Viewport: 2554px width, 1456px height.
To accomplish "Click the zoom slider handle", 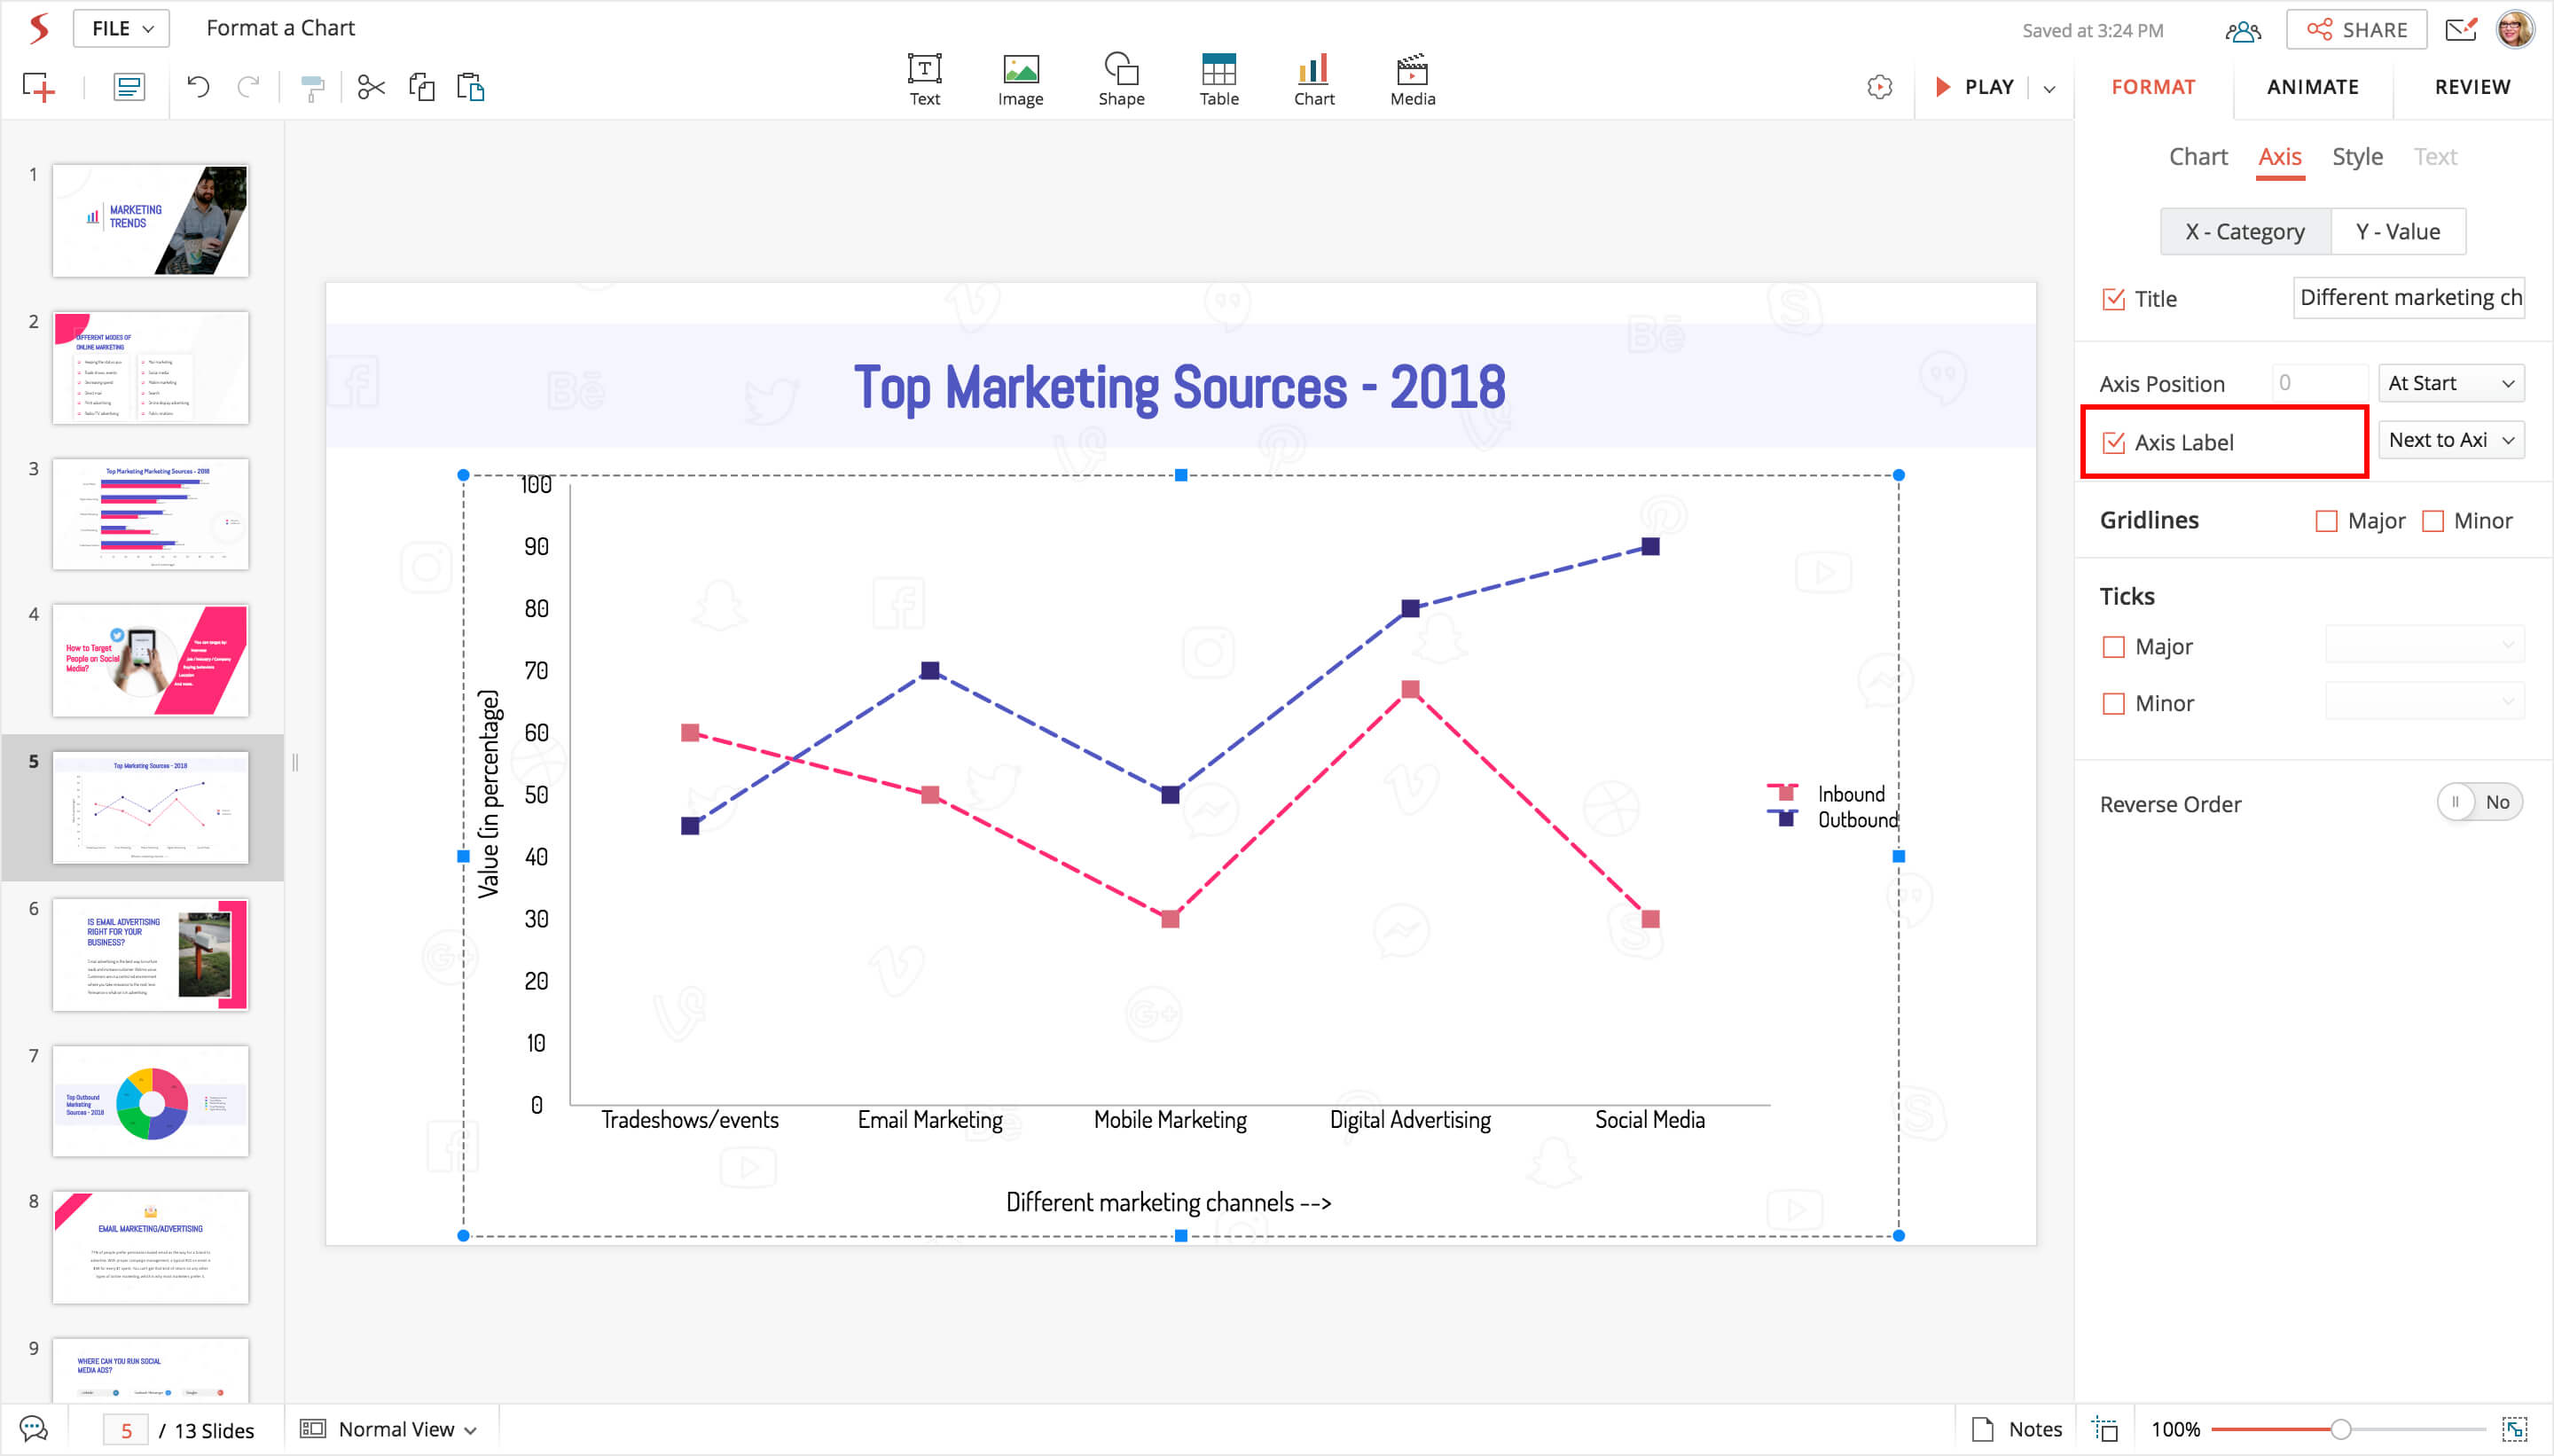I will (x=2340, y=1429).
